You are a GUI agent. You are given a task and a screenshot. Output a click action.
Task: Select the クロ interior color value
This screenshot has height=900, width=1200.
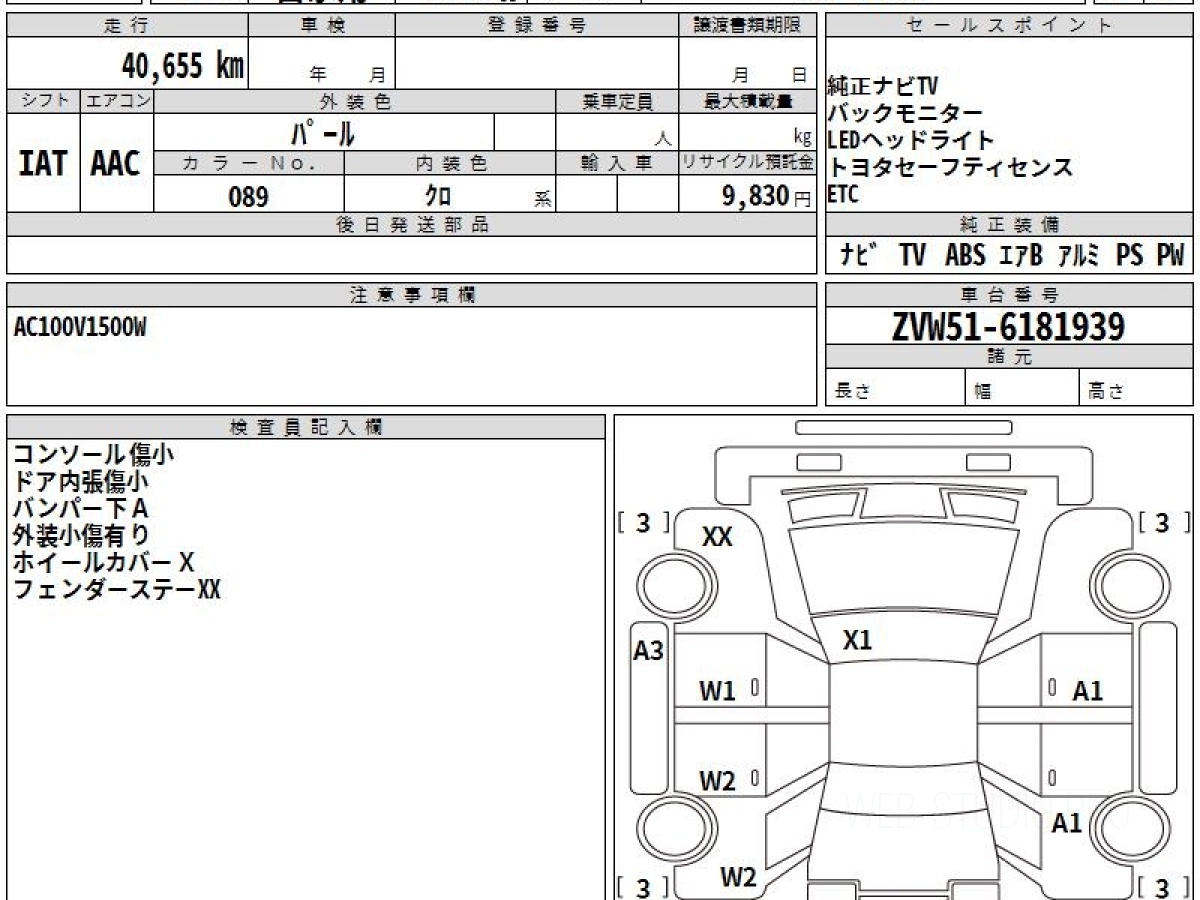click(x=438, y=196)
